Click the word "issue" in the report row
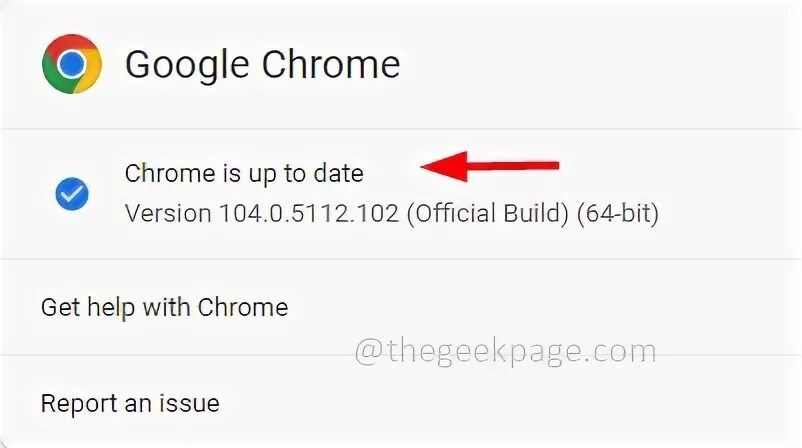This screenshot has height=448, width=802. click(x=192, y=403)
